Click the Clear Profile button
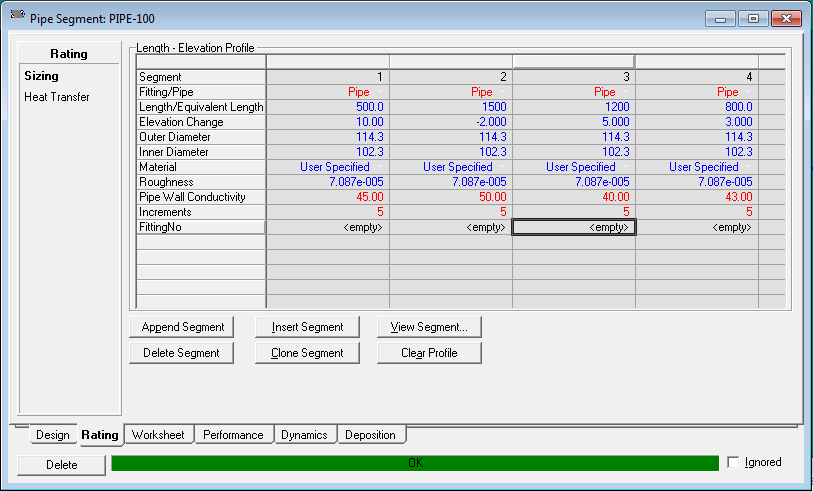The height and width of the screenshot is (491, 813). click(429, 353)
